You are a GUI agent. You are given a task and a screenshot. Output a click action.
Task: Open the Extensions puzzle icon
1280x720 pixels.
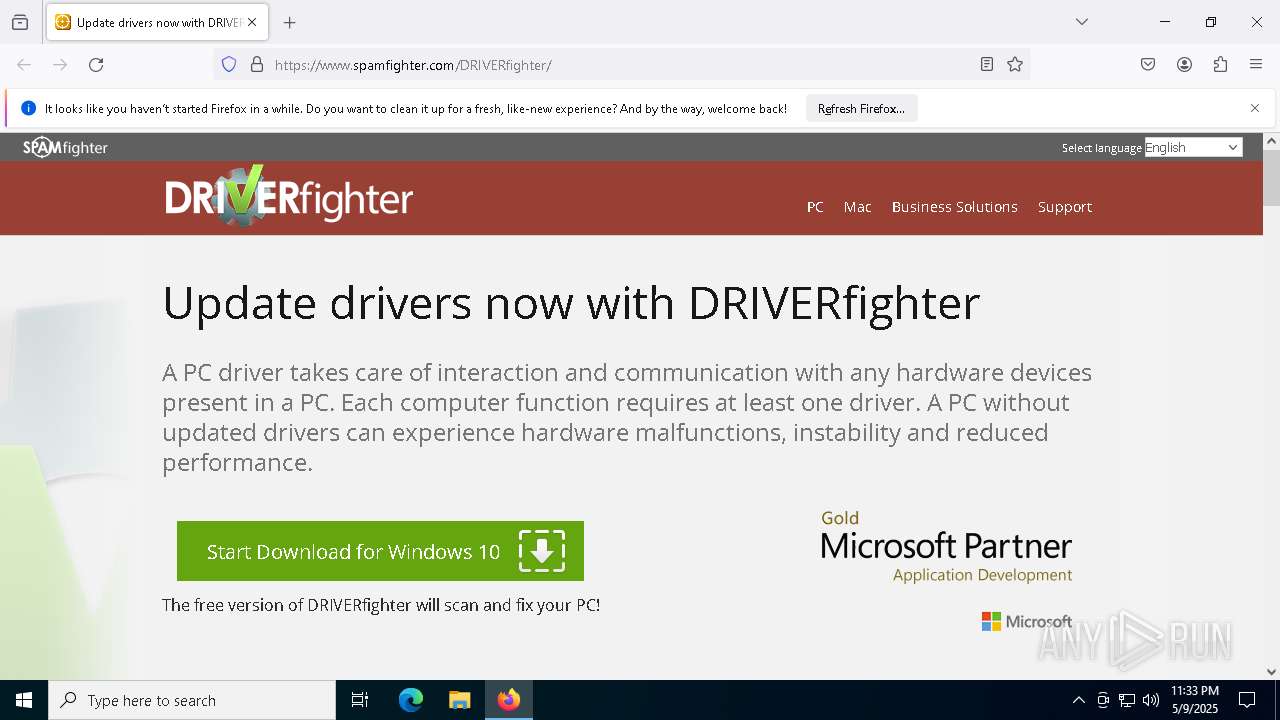click(x=1220, y=65)
